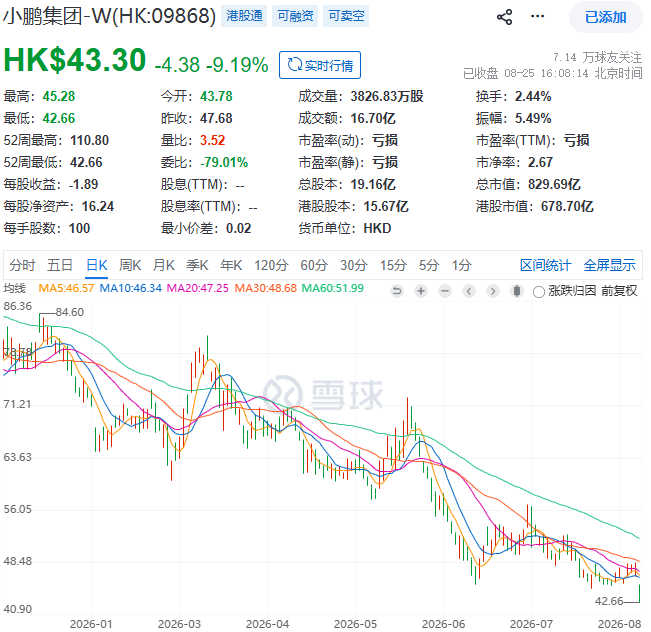
Task: Select the 月K chart tab
Action: pyautogui.click(x=164, y=265)
